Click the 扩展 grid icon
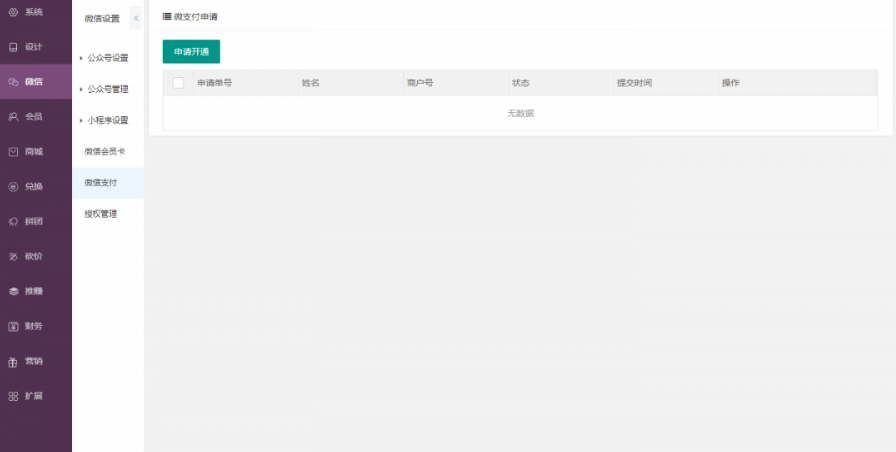 pos(13,396)
